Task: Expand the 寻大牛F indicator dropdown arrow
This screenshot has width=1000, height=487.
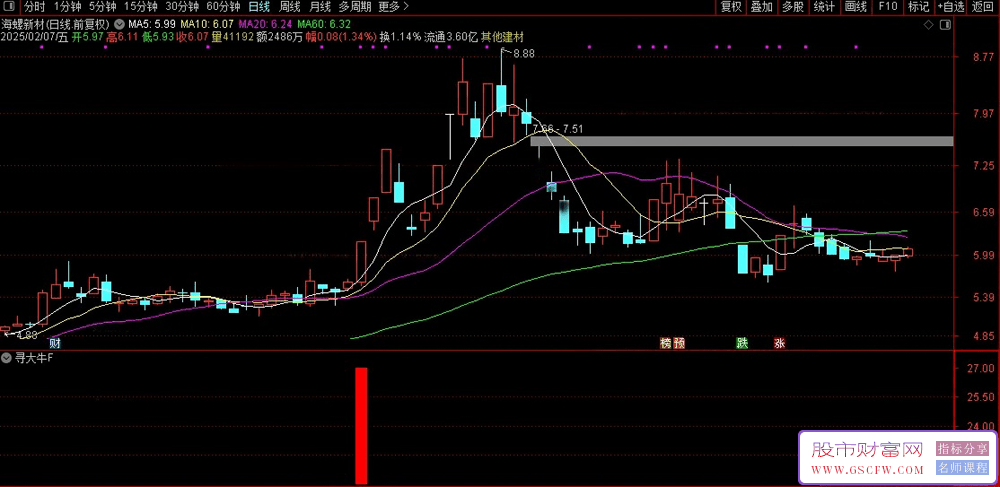Action: coord(6,357)
